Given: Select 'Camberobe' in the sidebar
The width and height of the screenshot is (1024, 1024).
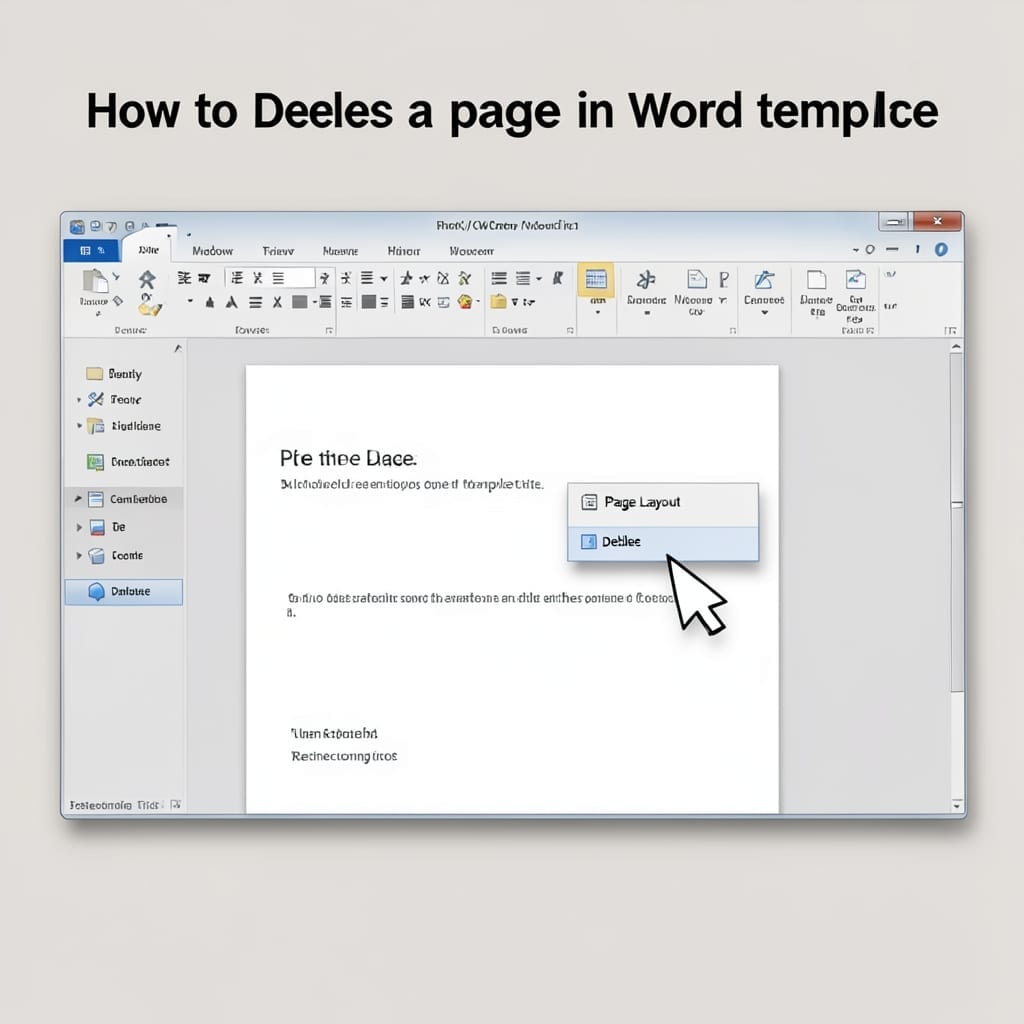Looking at the screenshot, I should [x=123, y=499].
